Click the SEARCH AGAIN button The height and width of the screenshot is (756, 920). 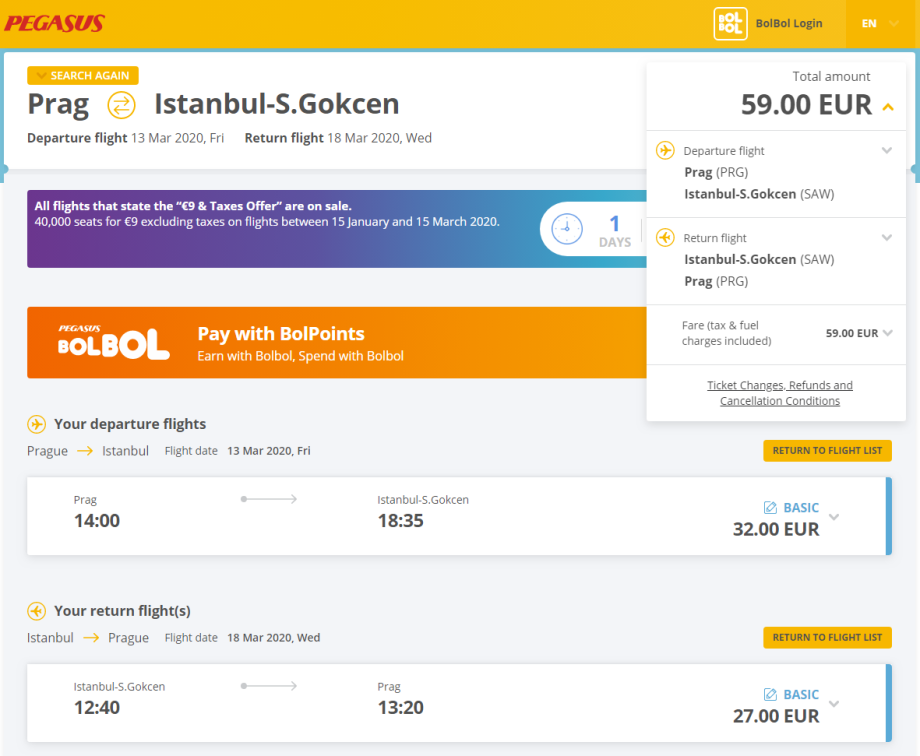pos(83,75)
